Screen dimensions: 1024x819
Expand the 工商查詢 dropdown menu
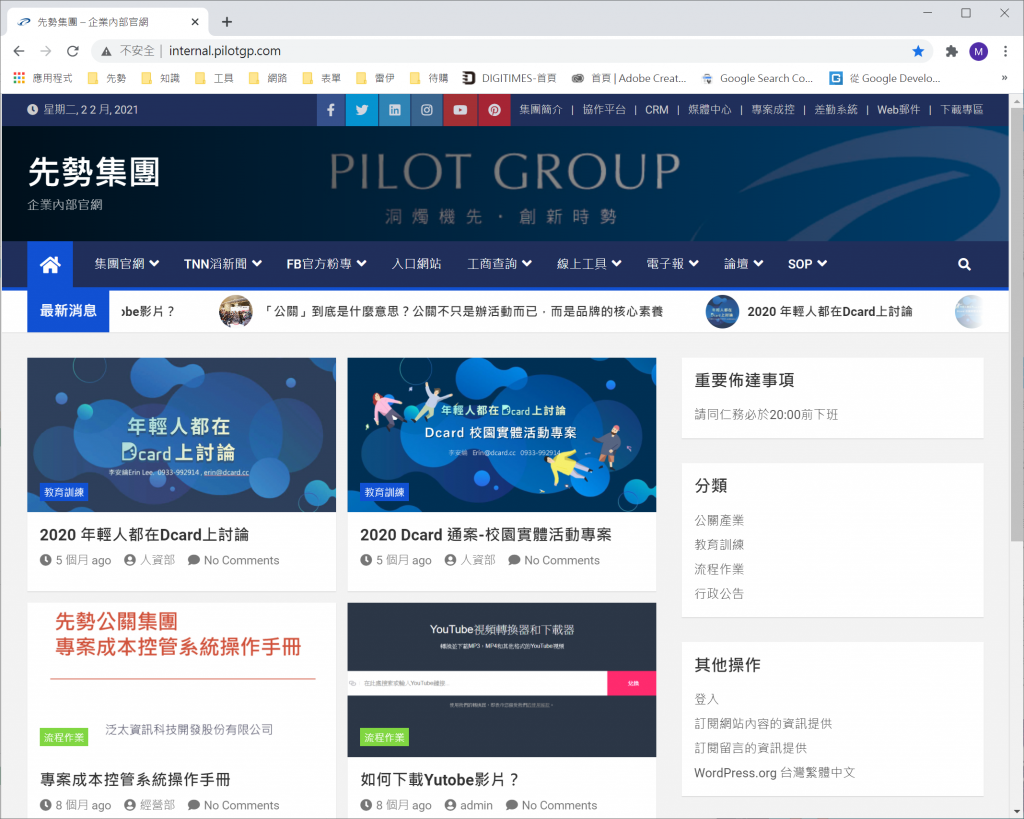click(x=500, y=264)
